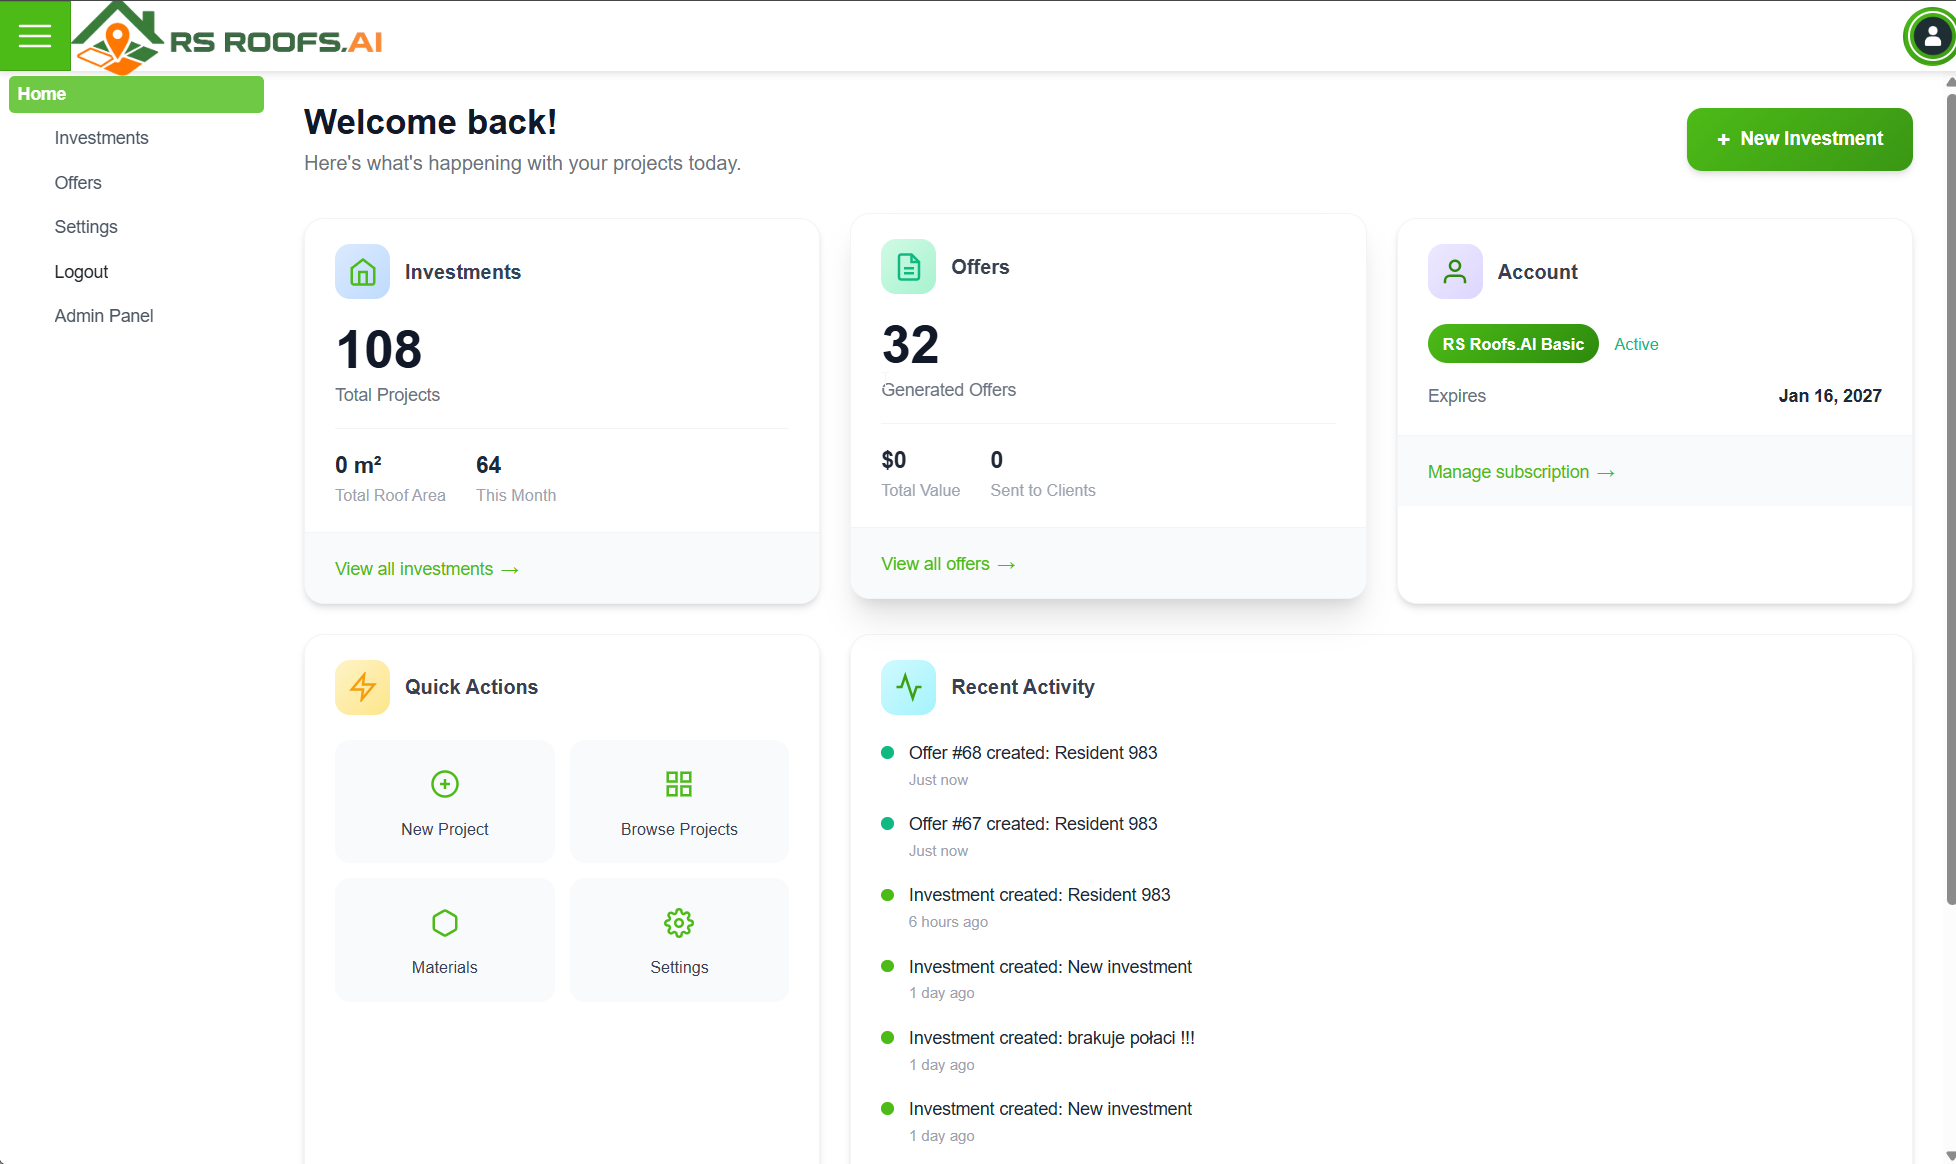Click the New Investment button
The height and width of the screenshot is (1164, 1956).
coord(1799,139)
